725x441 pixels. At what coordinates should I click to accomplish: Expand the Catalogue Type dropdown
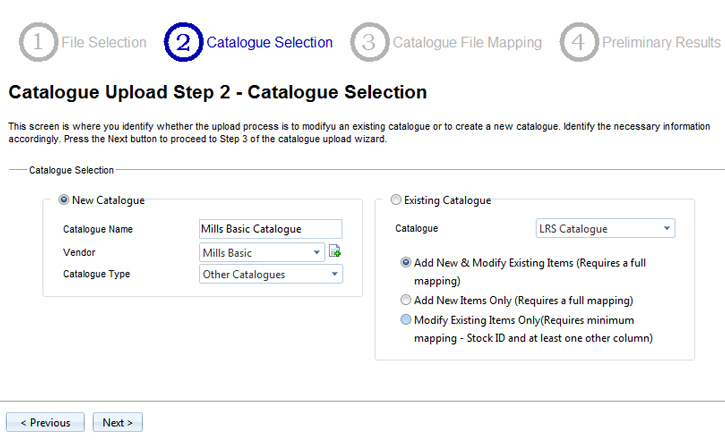[x=271, y=274]
